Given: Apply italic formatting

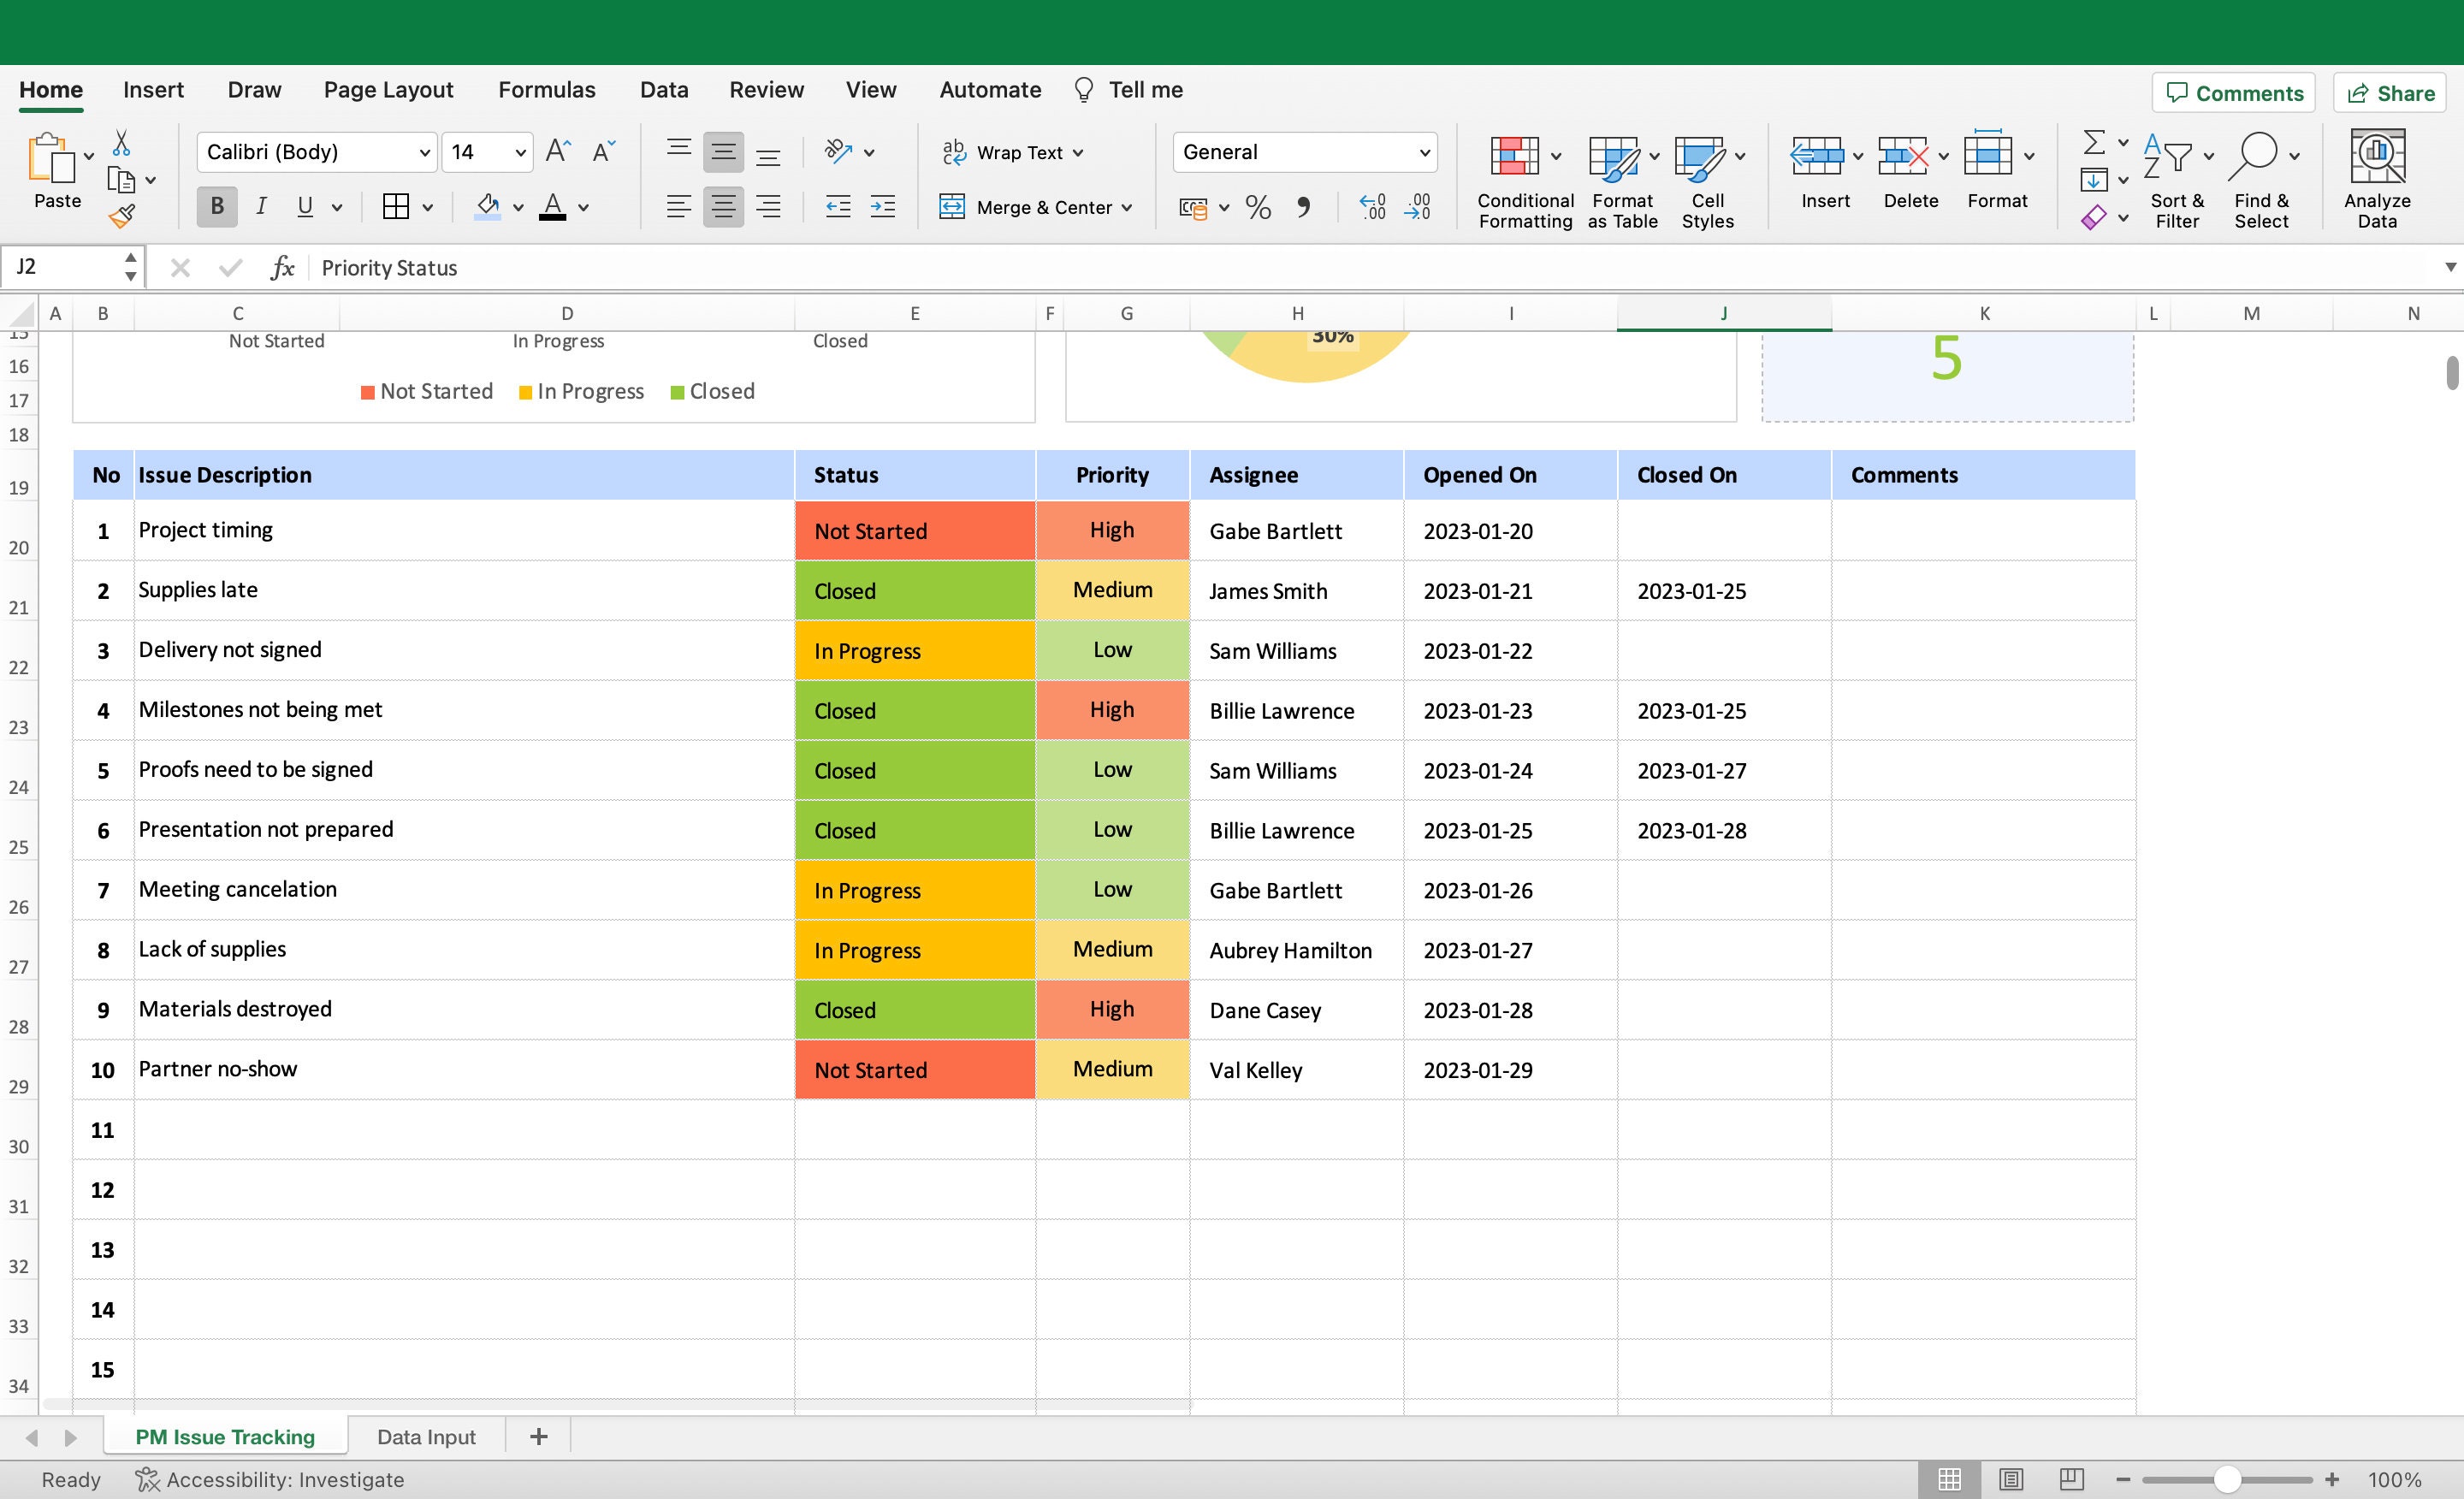Looking at the screenshot, I should click(261, 206).
